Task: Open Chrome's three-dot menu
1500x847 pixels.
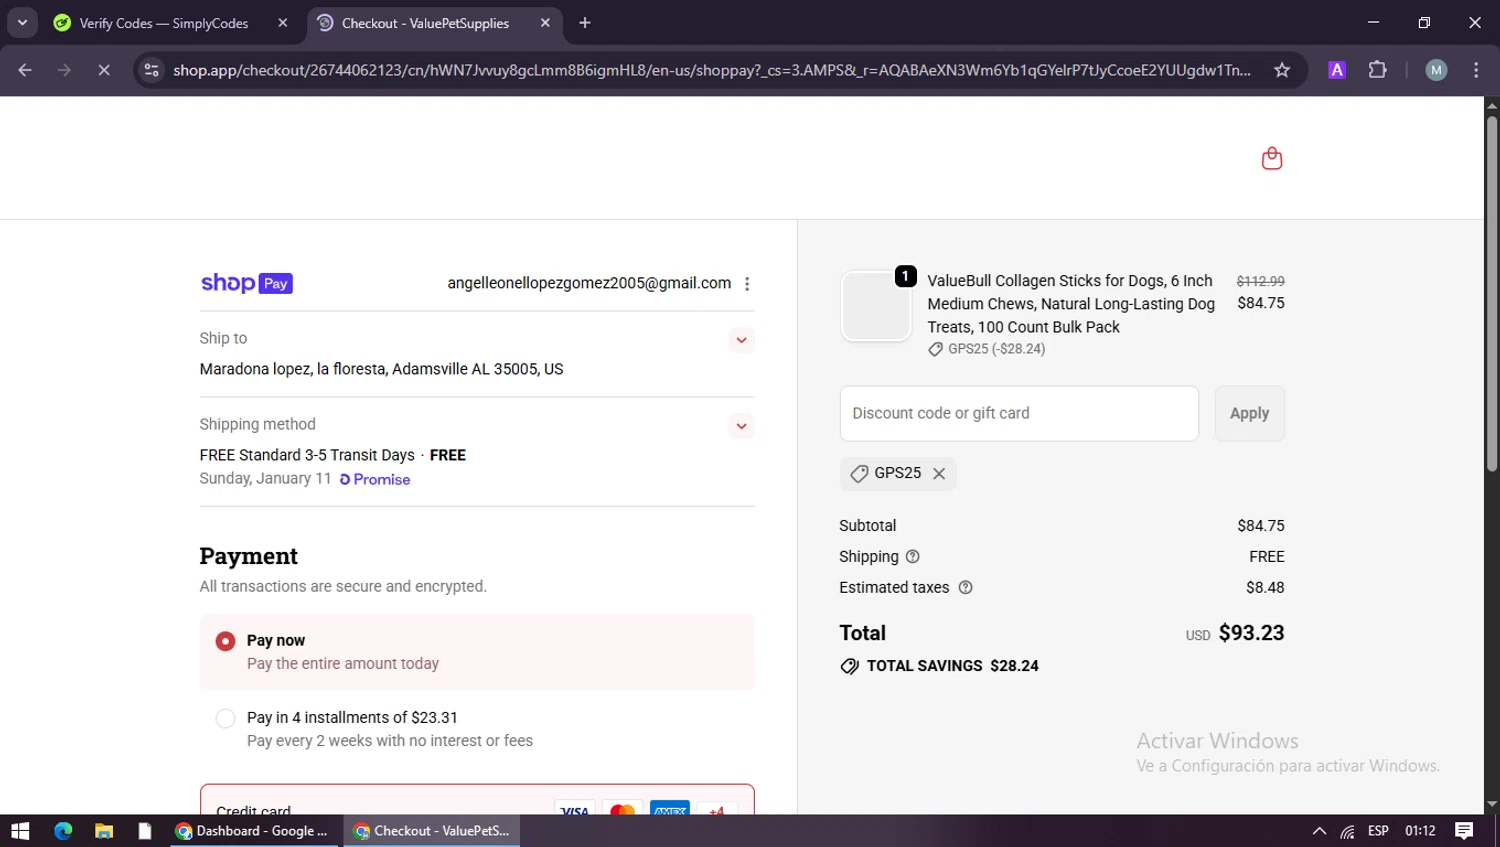Action: click(1476, 70)
